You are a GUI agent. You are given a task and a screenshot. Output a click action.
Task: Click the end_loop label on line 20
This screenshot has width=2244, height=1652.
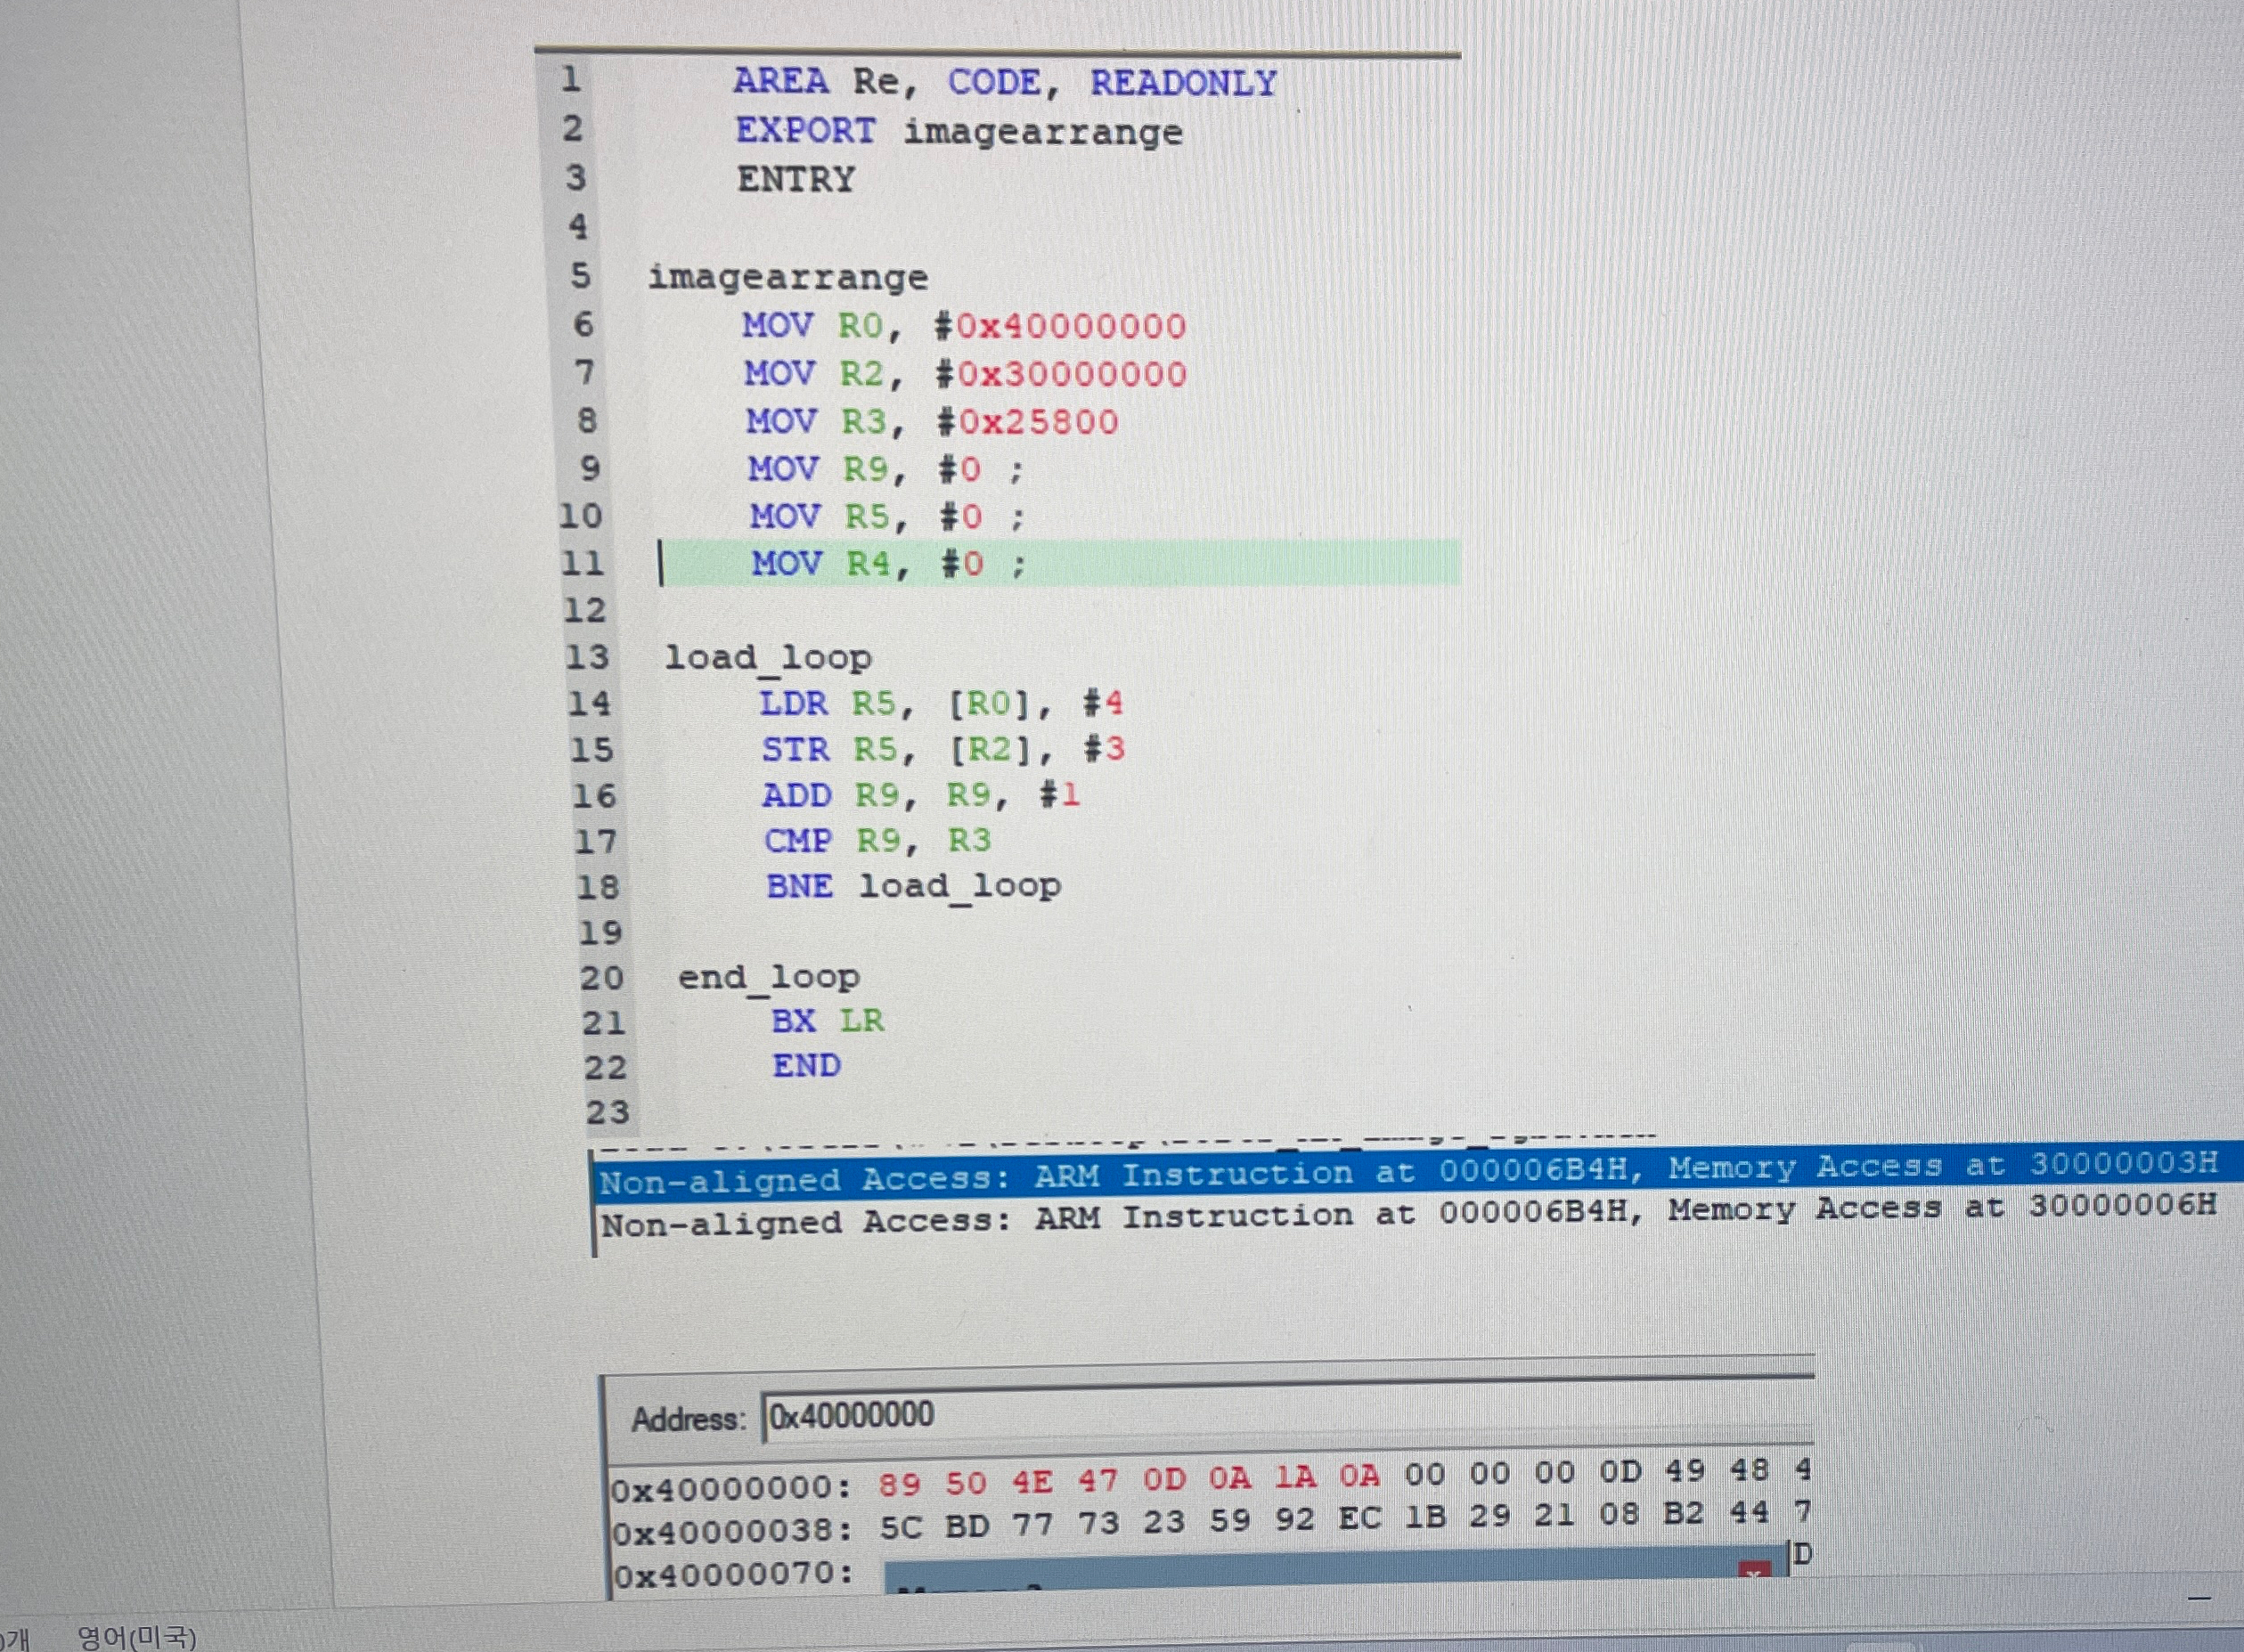768,975
